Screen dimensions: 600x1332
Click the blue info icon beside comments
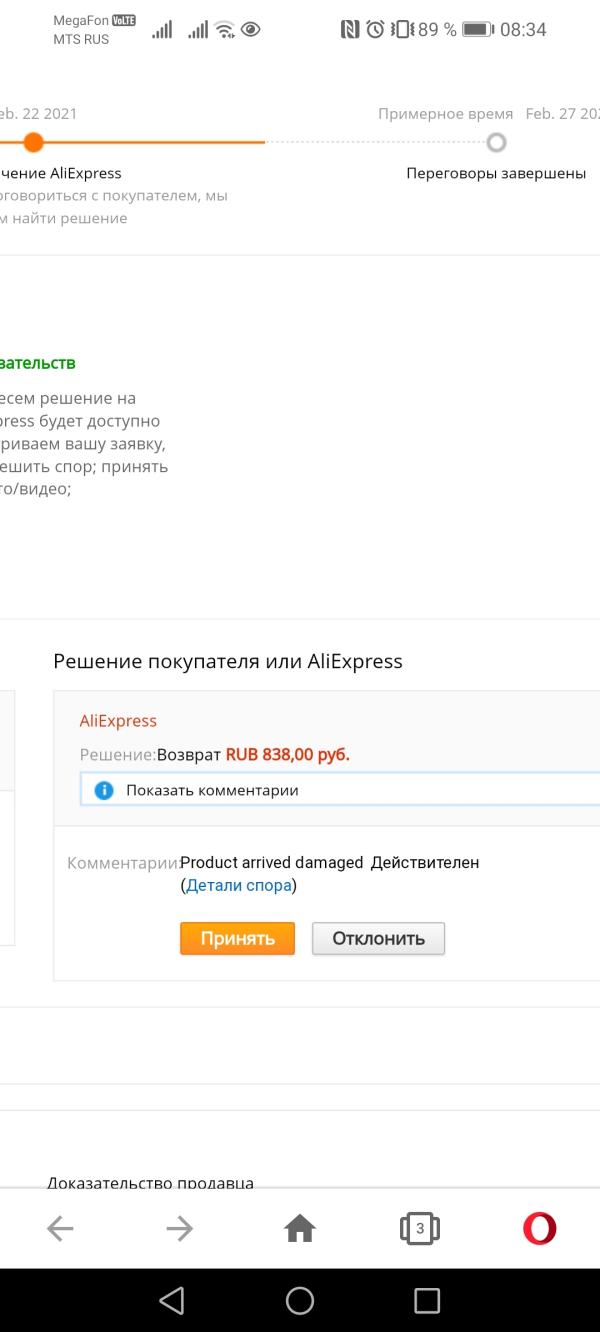coord(104,790)
